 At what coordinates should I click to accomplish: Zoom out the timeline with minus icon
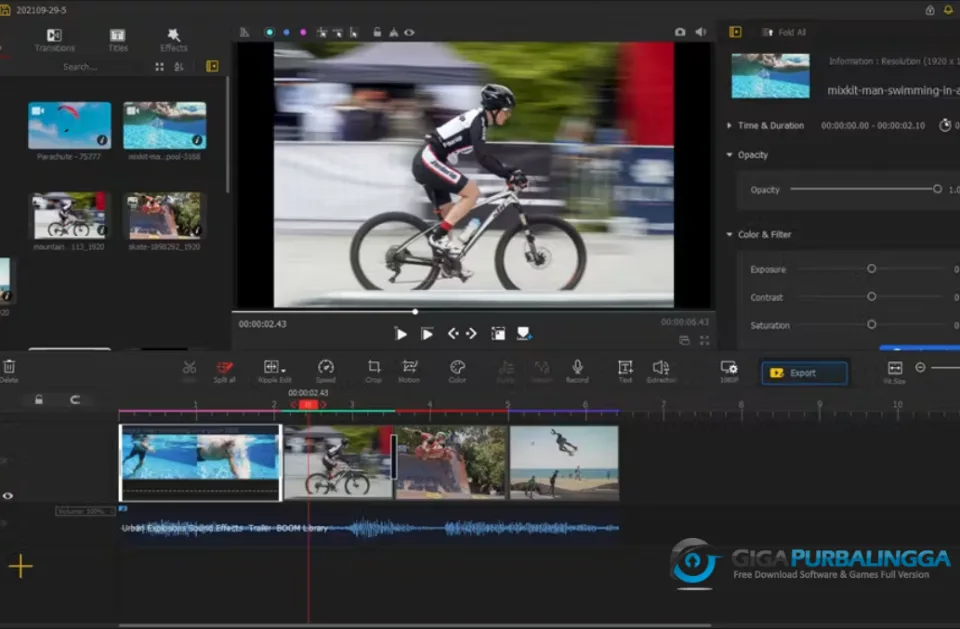click(x=920, y=367)
